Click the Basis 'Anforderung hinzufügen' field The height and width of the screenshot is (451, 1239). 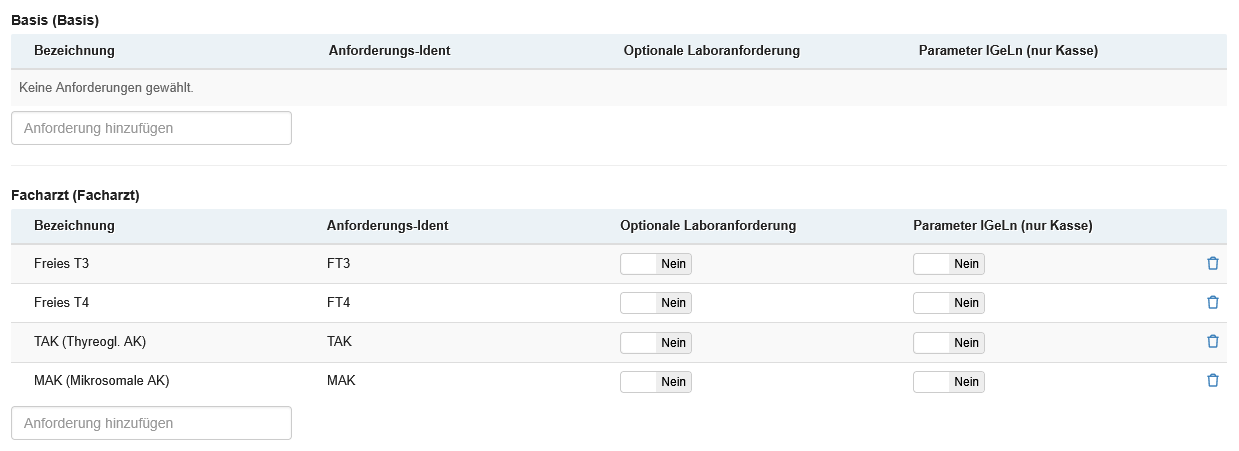point(151,128)
